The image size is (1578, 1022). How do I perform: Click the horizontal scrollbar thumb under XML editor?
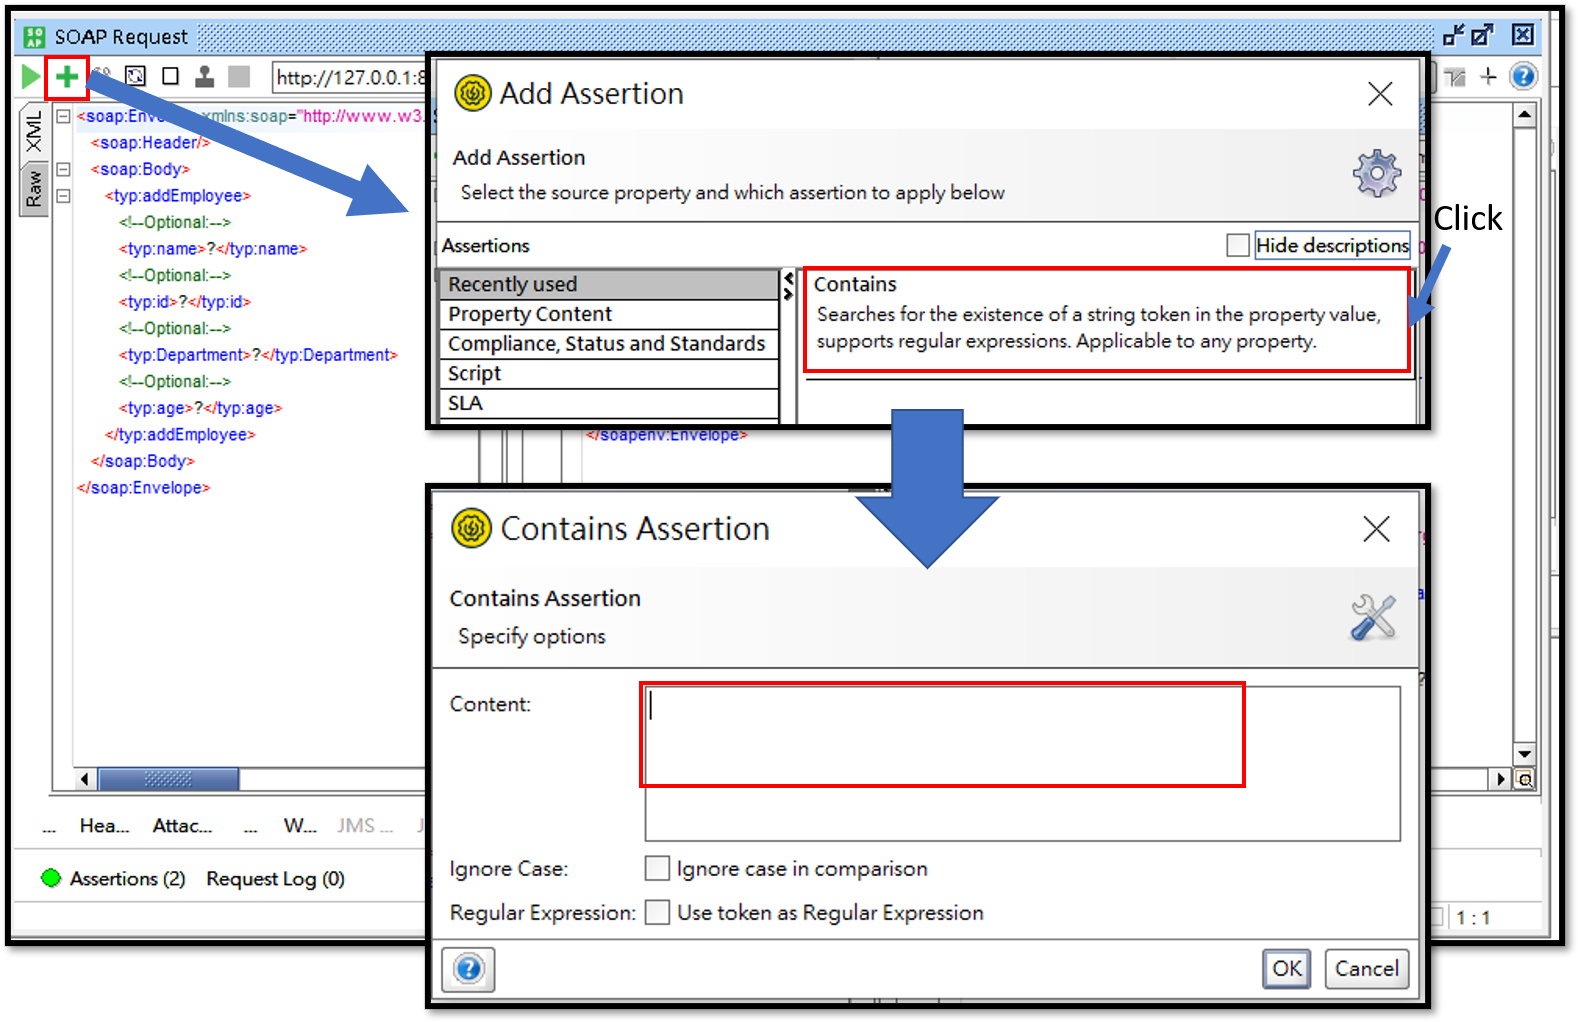tap(168, 779)
